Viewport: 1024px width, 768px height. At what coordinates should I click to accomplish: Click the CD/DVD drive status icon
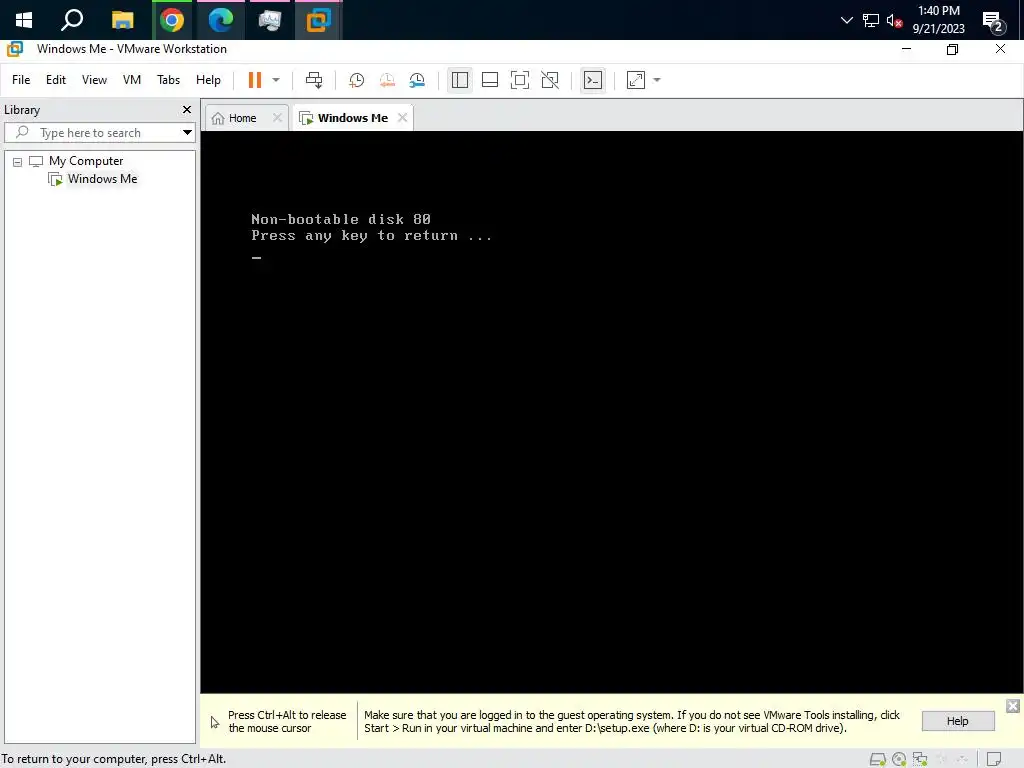pos(899,759)
